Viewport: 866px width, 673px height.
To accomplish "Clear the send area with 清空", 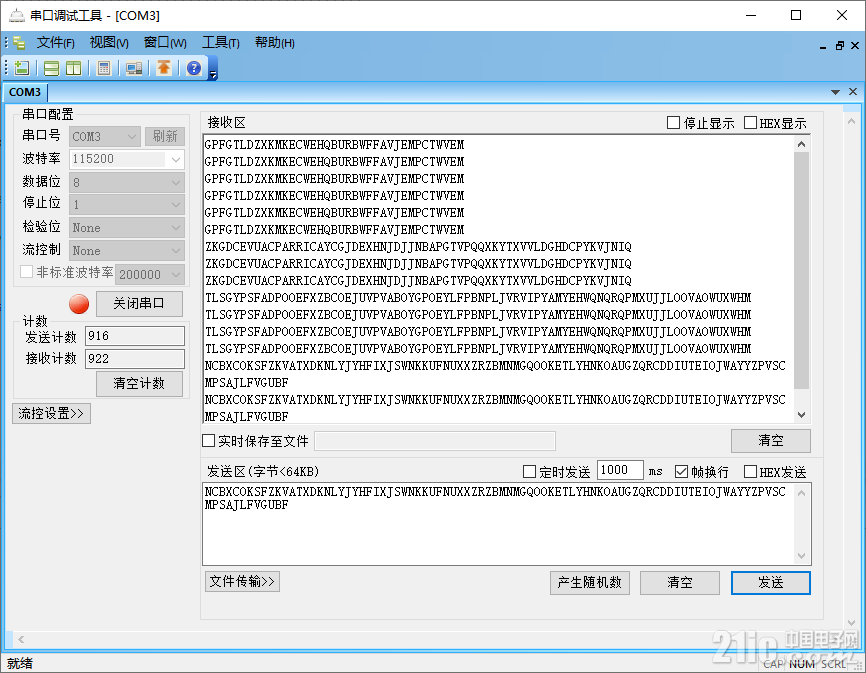I will [680, 582].
